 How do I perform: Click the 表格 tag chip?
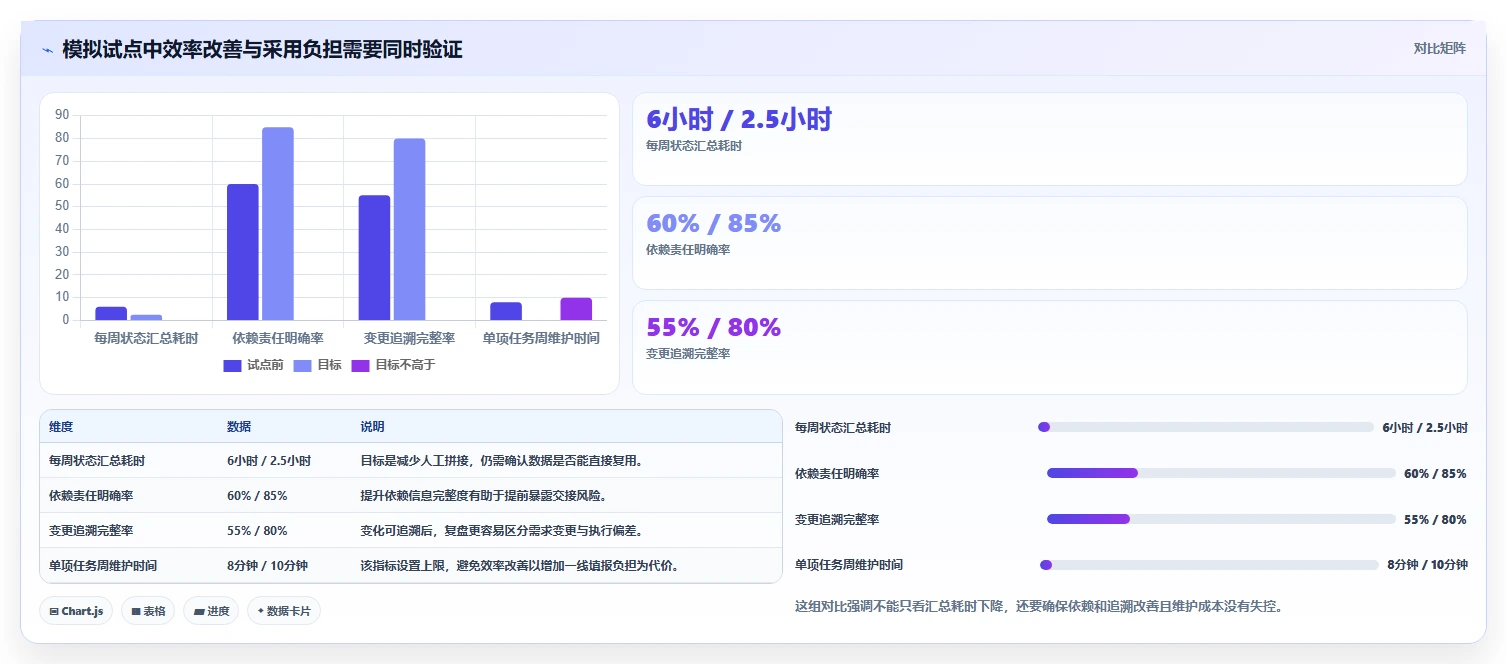[x=148, y=611]
